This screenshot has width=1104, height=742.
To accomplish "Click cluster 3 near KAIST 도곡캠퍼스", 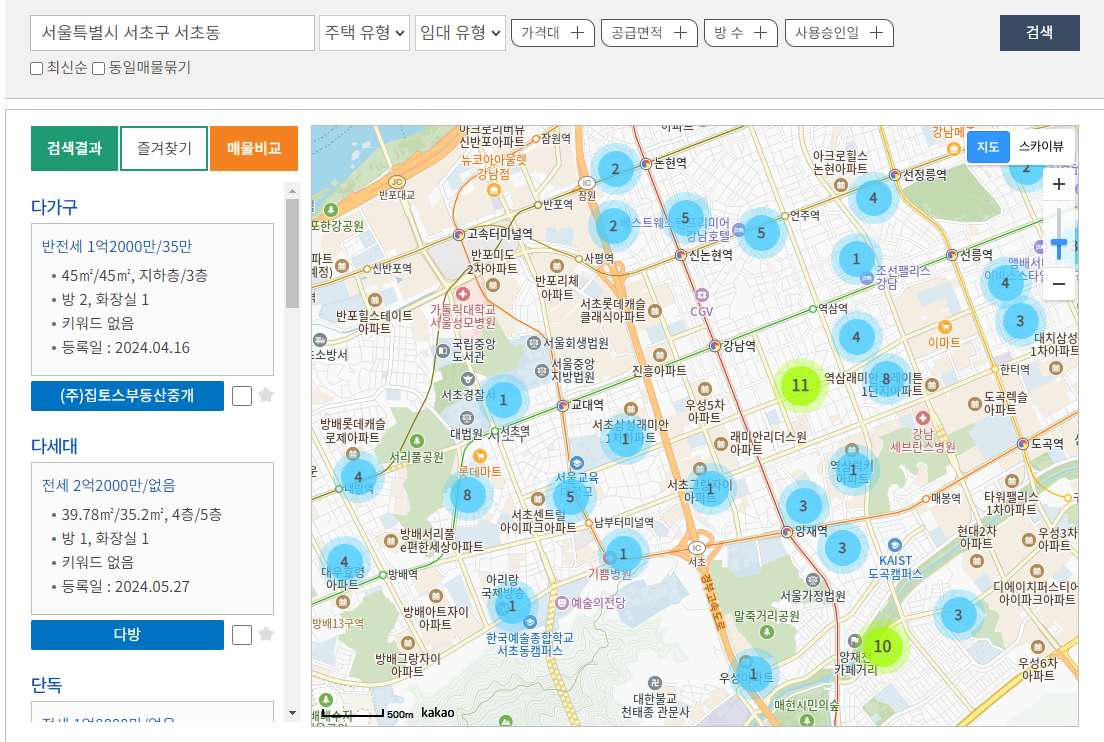I will tap(841, 548).
